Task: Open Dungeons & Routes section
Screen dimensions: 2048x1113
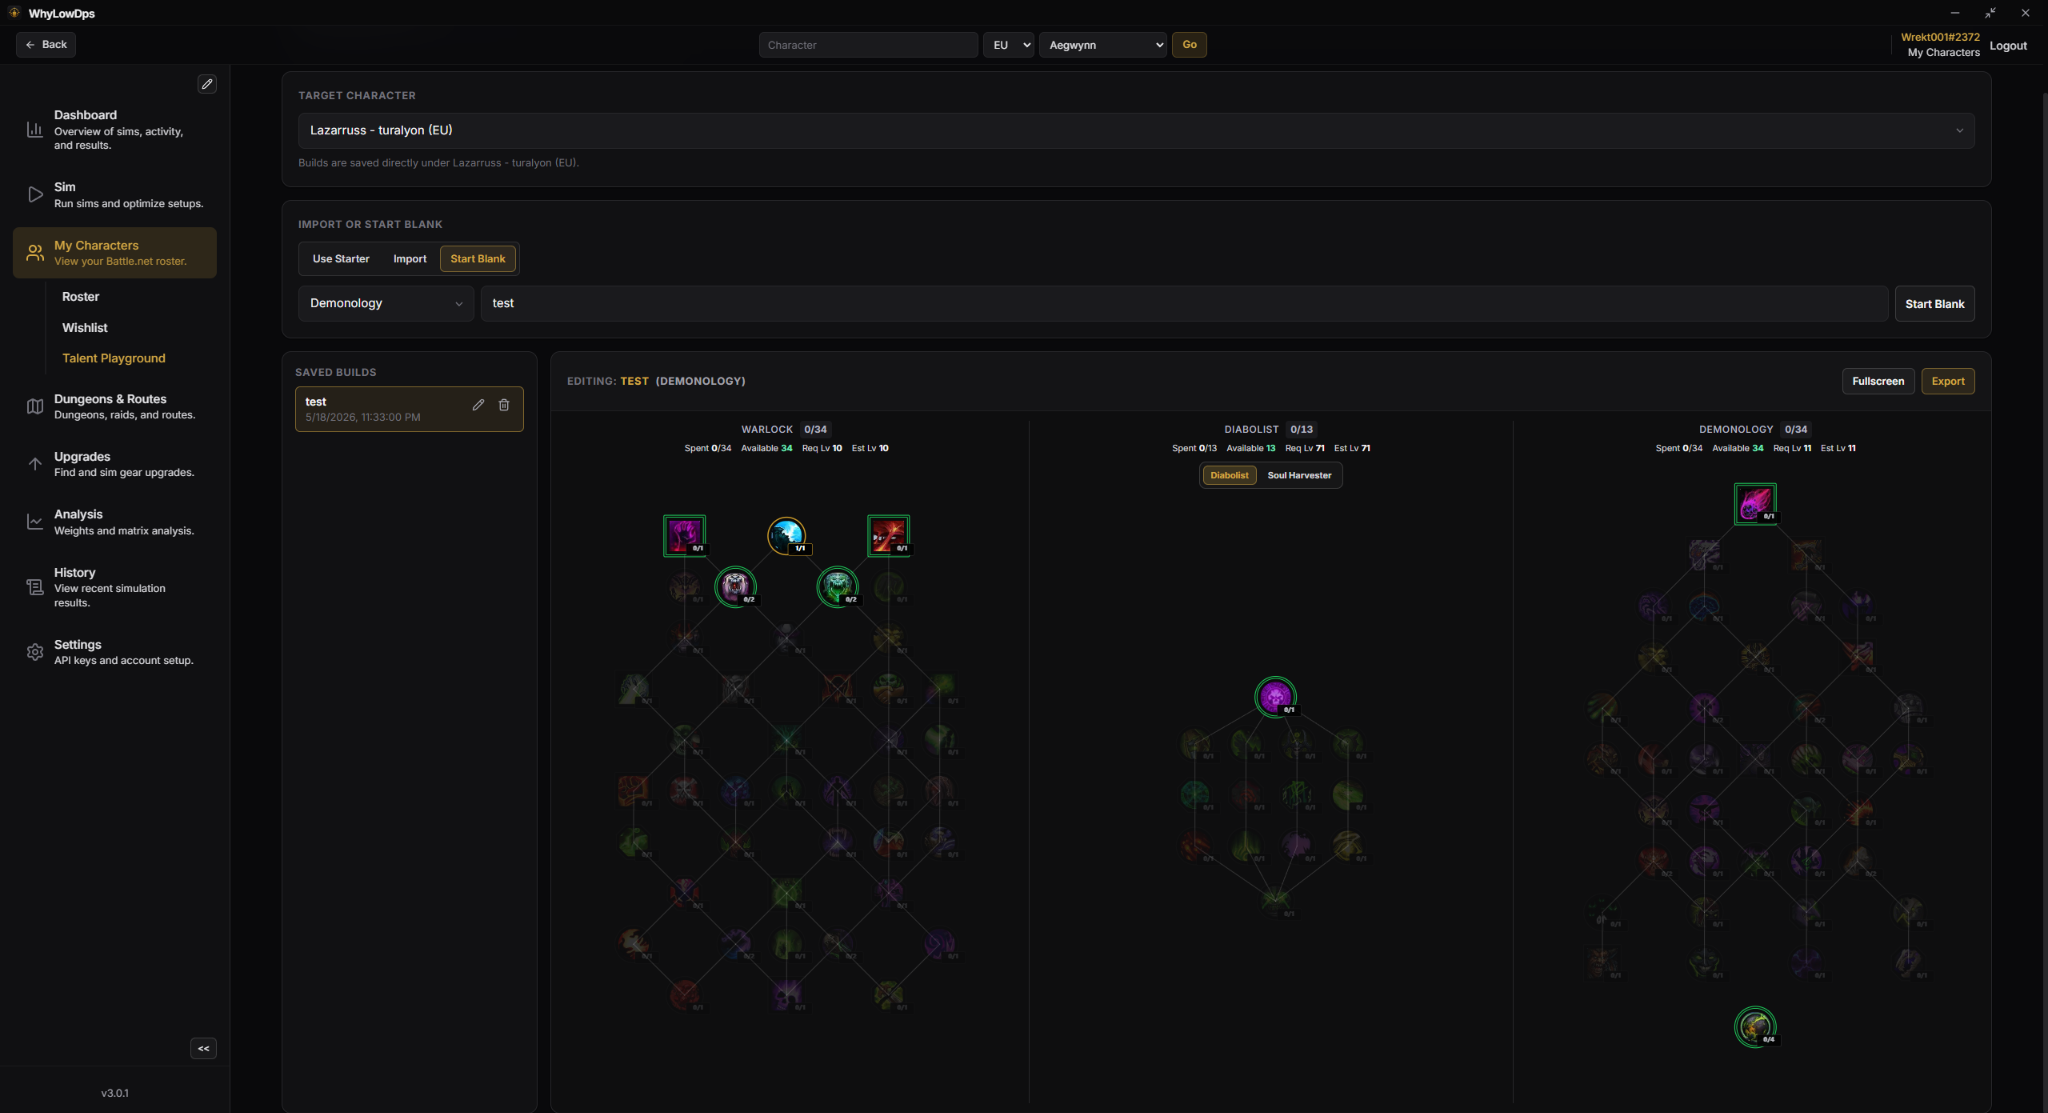Action: pyautogui.click(x=115, y=406)
